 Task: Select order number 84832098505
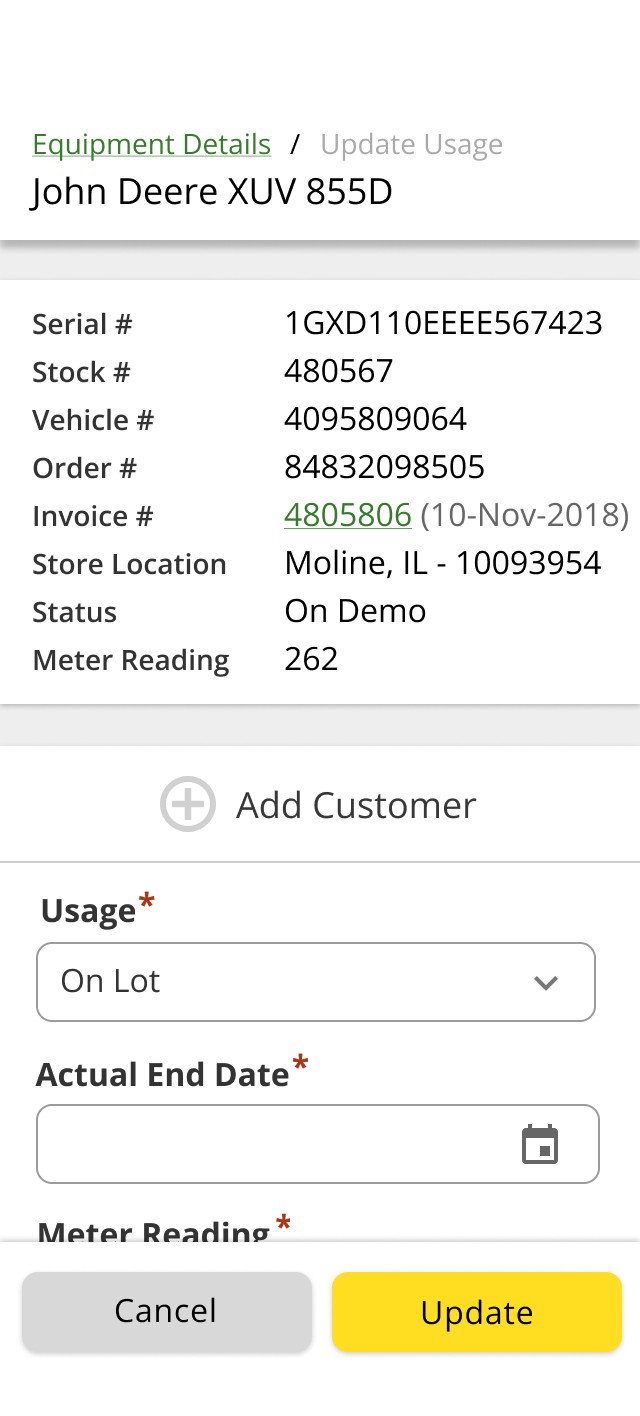385,467
